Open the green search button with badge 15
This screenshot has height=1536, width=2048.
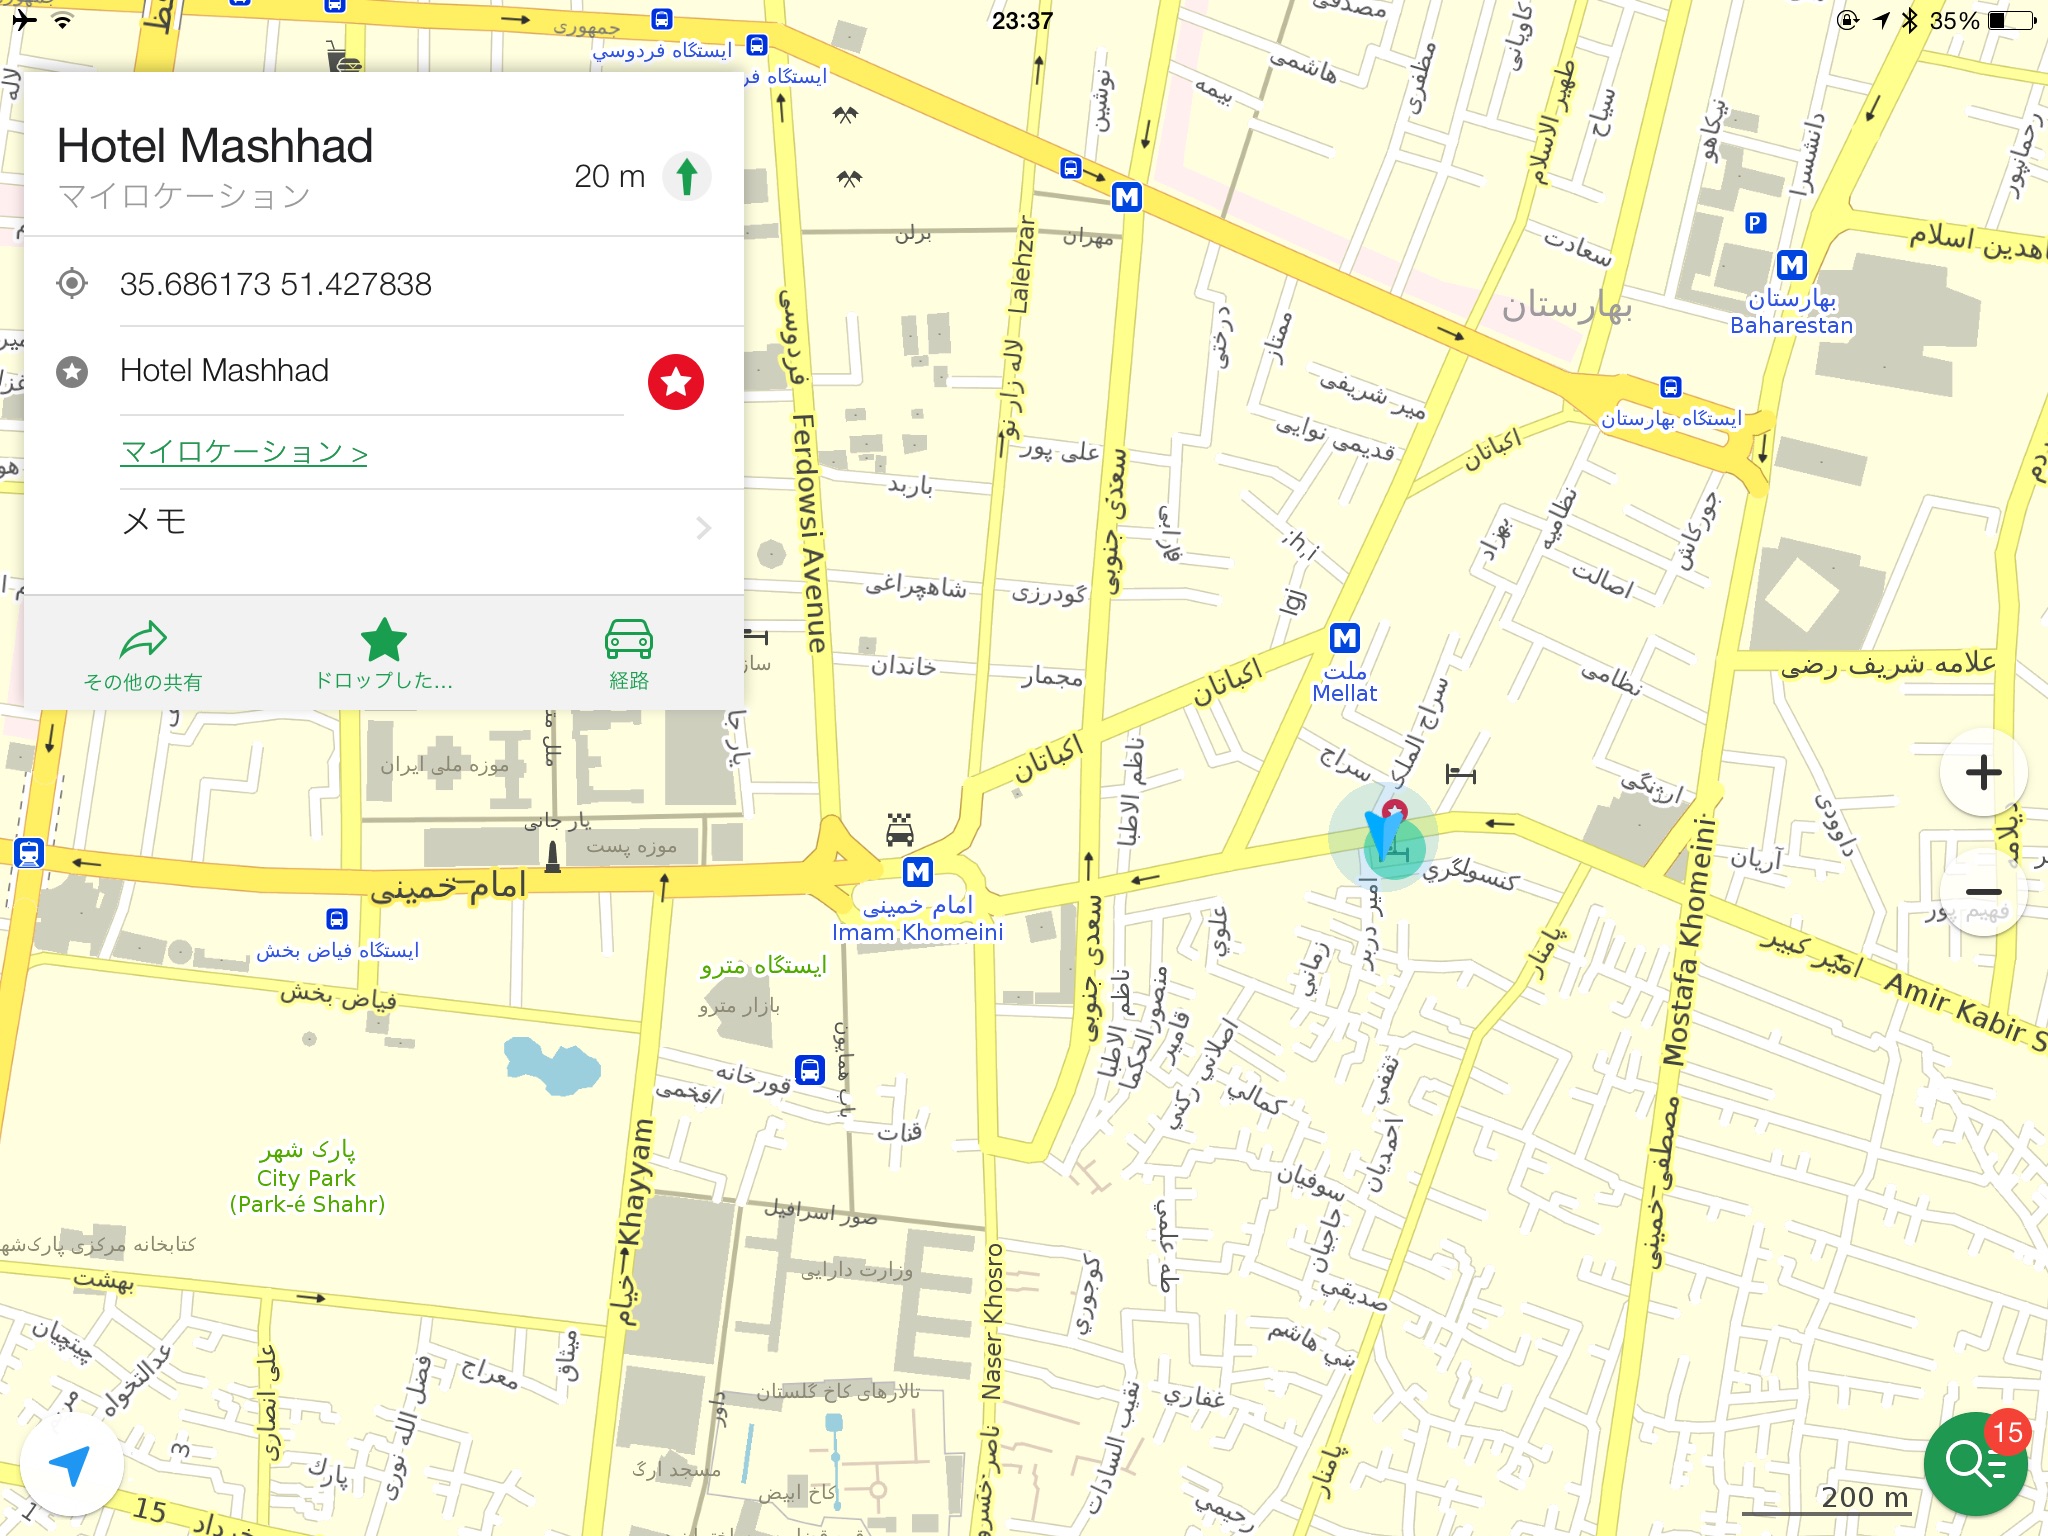[x=1974, y=1464]
